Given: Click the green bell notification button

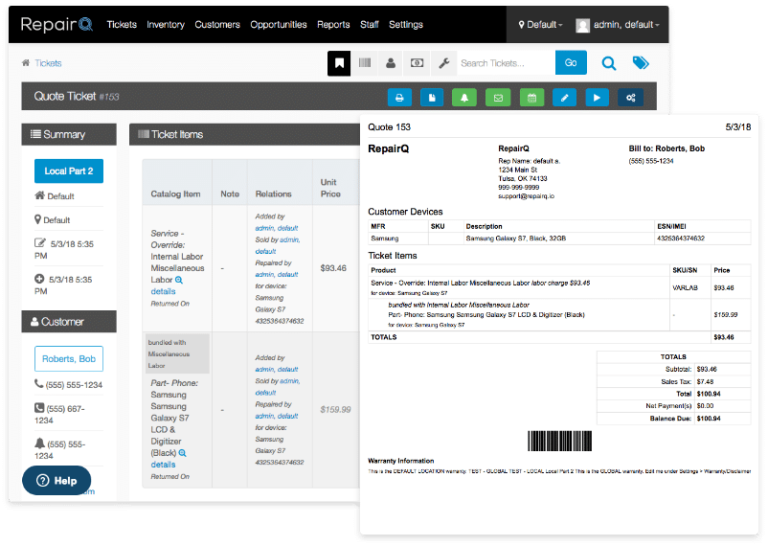Looking at the screenshot, I should coord(464,97).
